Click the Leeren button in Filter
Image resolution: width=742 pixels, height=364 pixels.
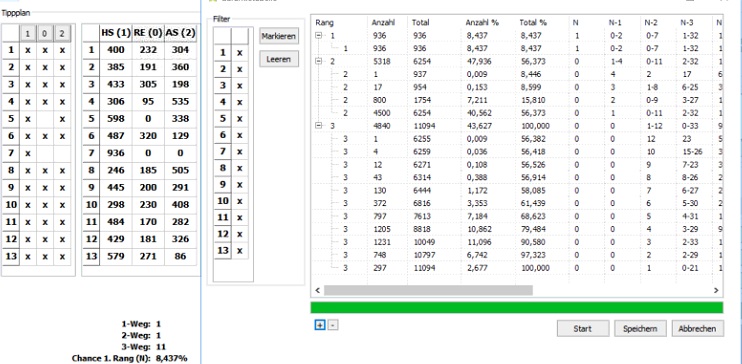click(x=279, y=59)
